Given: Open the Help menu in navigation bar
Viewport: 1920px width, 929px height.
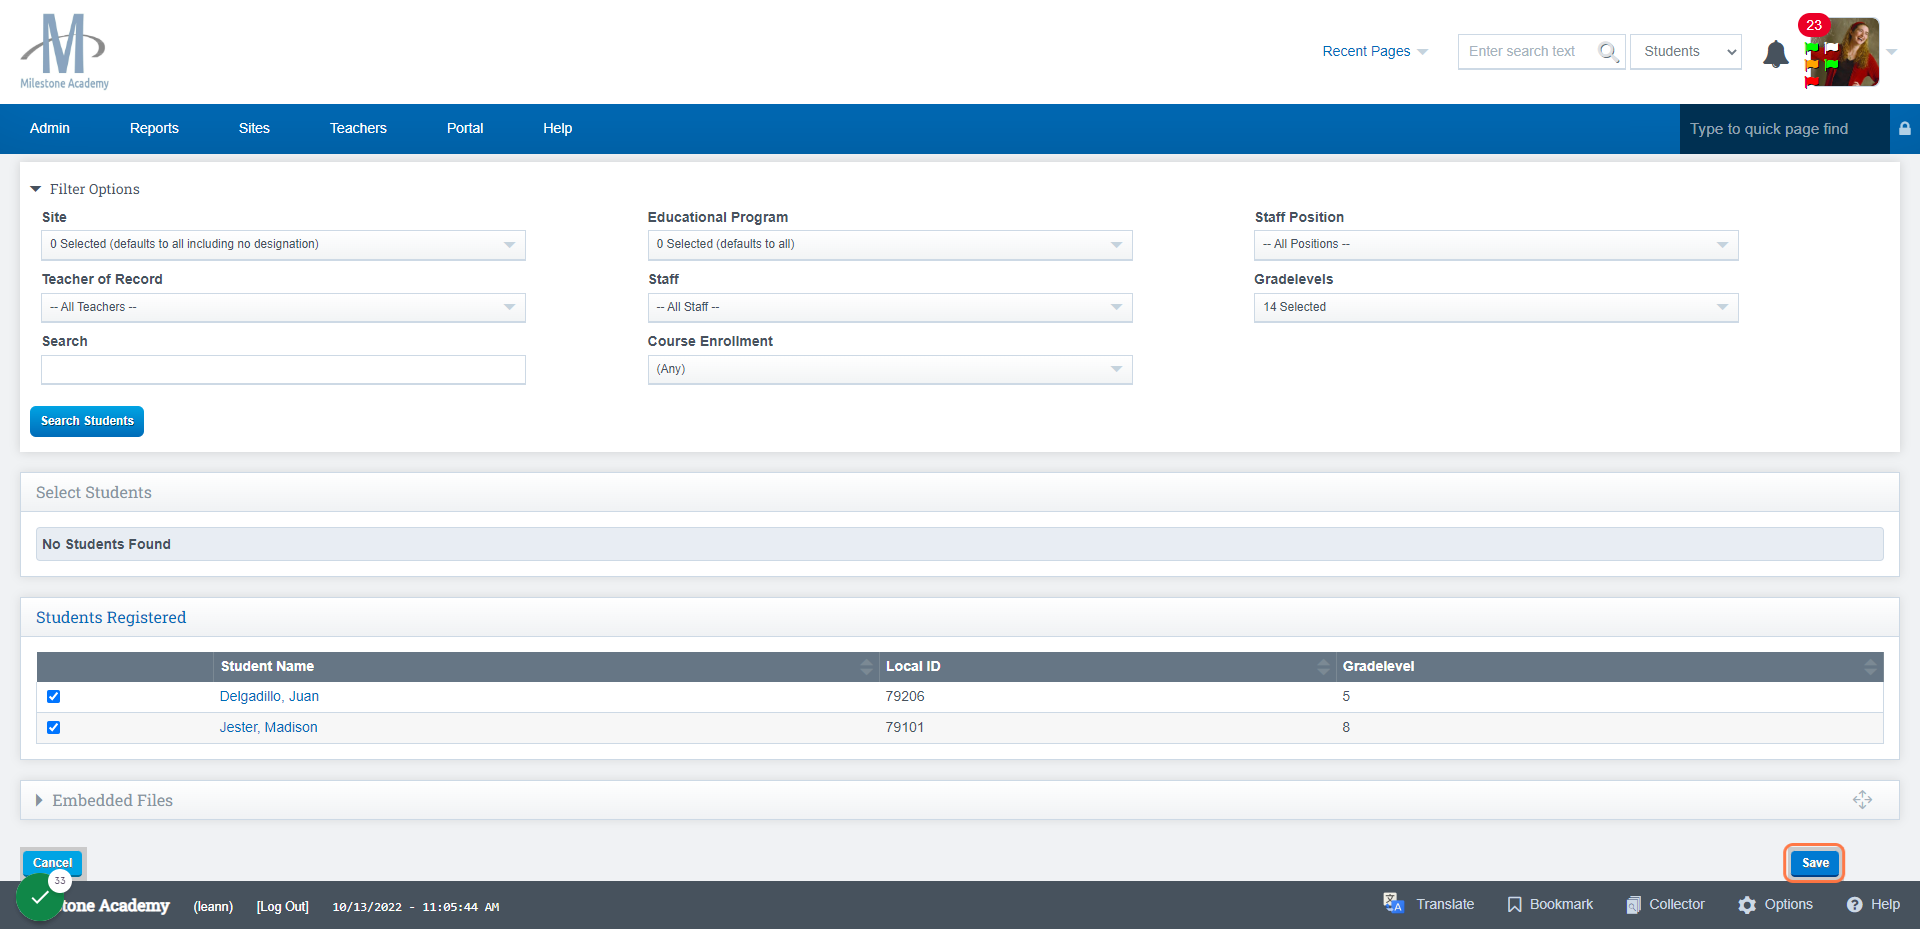Looking at the screenshot, I should (558, 128).
